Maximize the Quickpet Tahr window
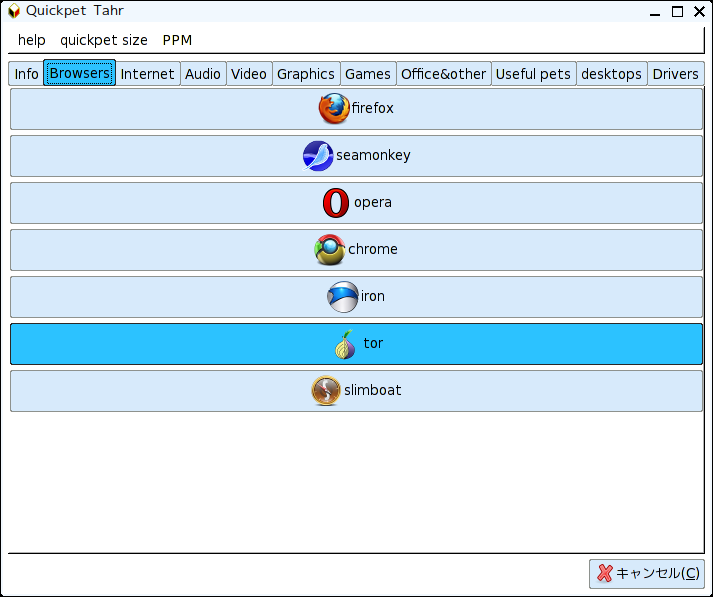 tap(678, 11)
